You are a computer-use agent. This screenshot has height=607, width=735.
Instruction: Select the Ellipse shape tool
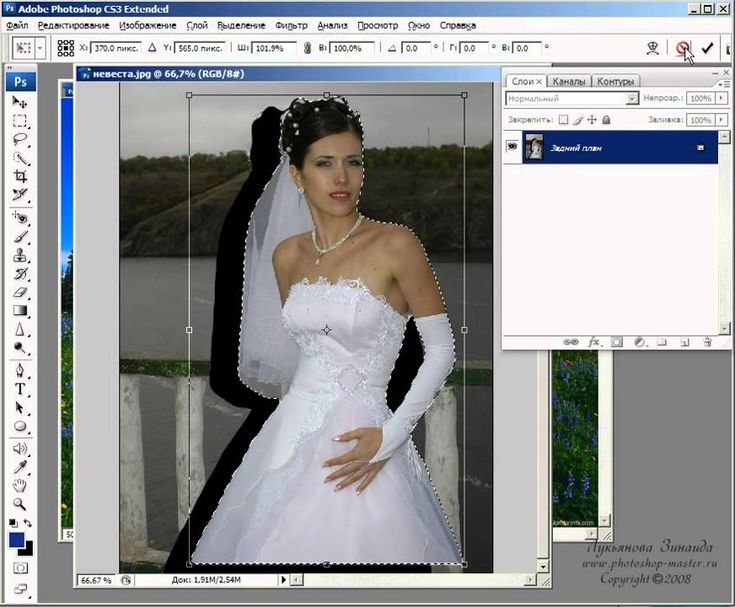20,427
